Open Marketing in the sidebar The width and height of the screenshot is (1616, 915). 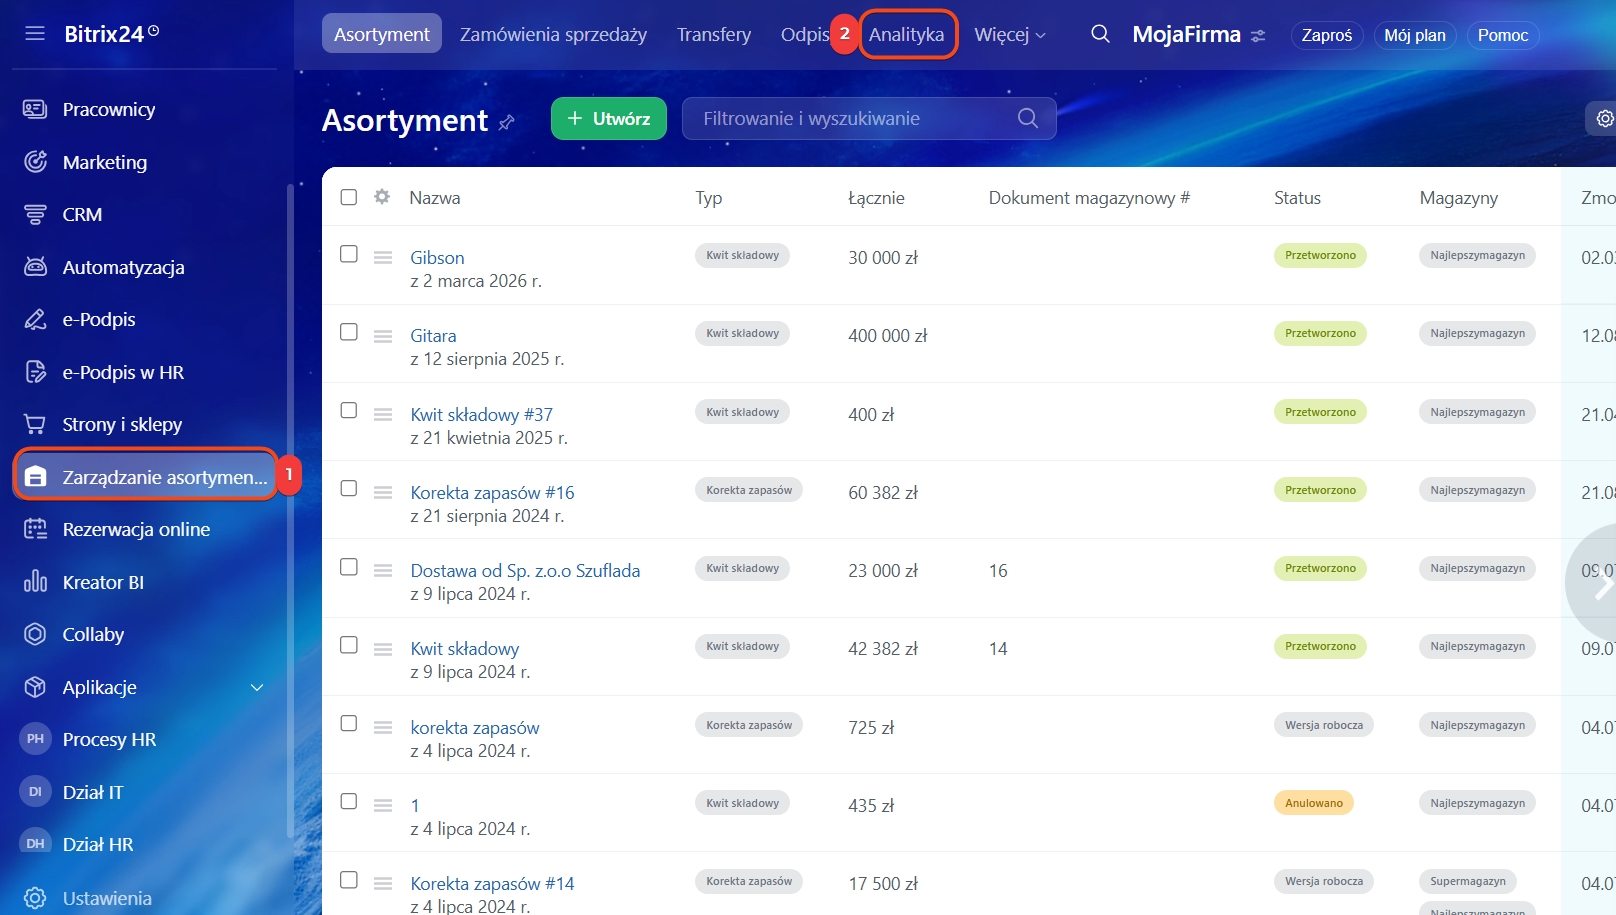104,162
